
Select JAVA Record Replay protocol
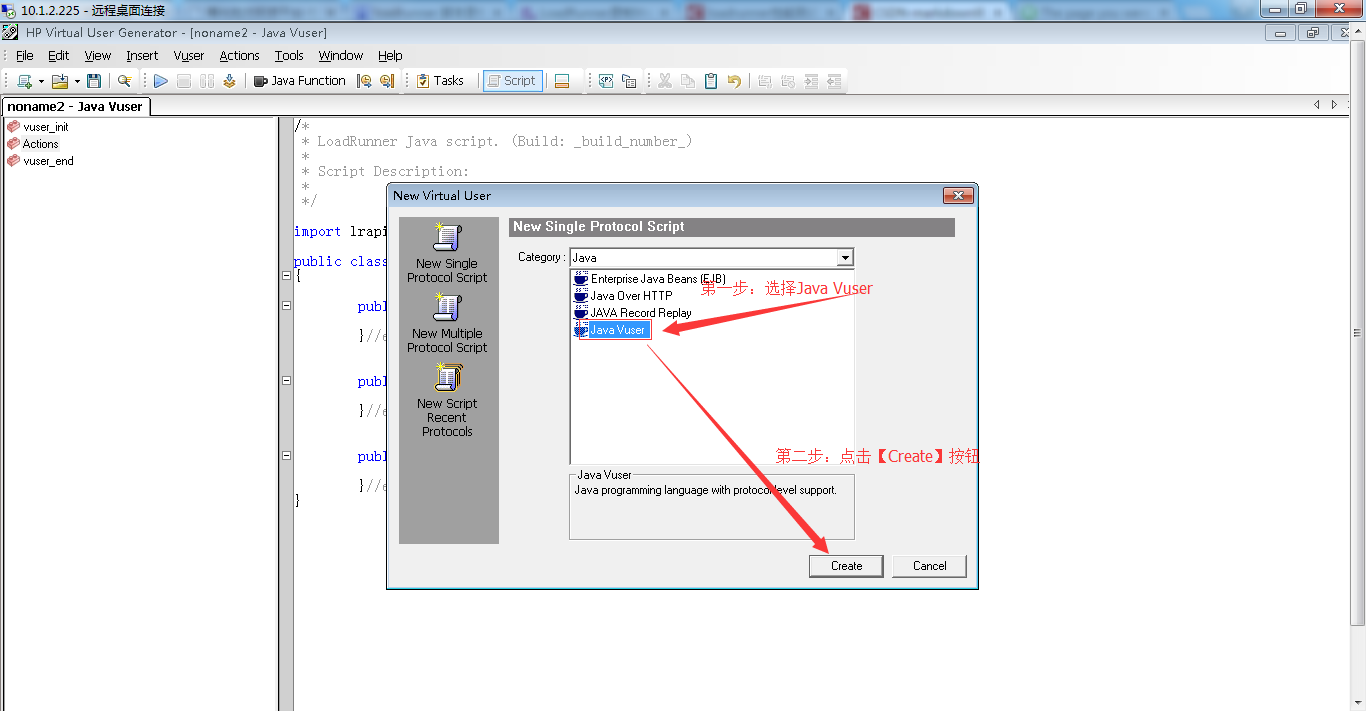[632, 313]
